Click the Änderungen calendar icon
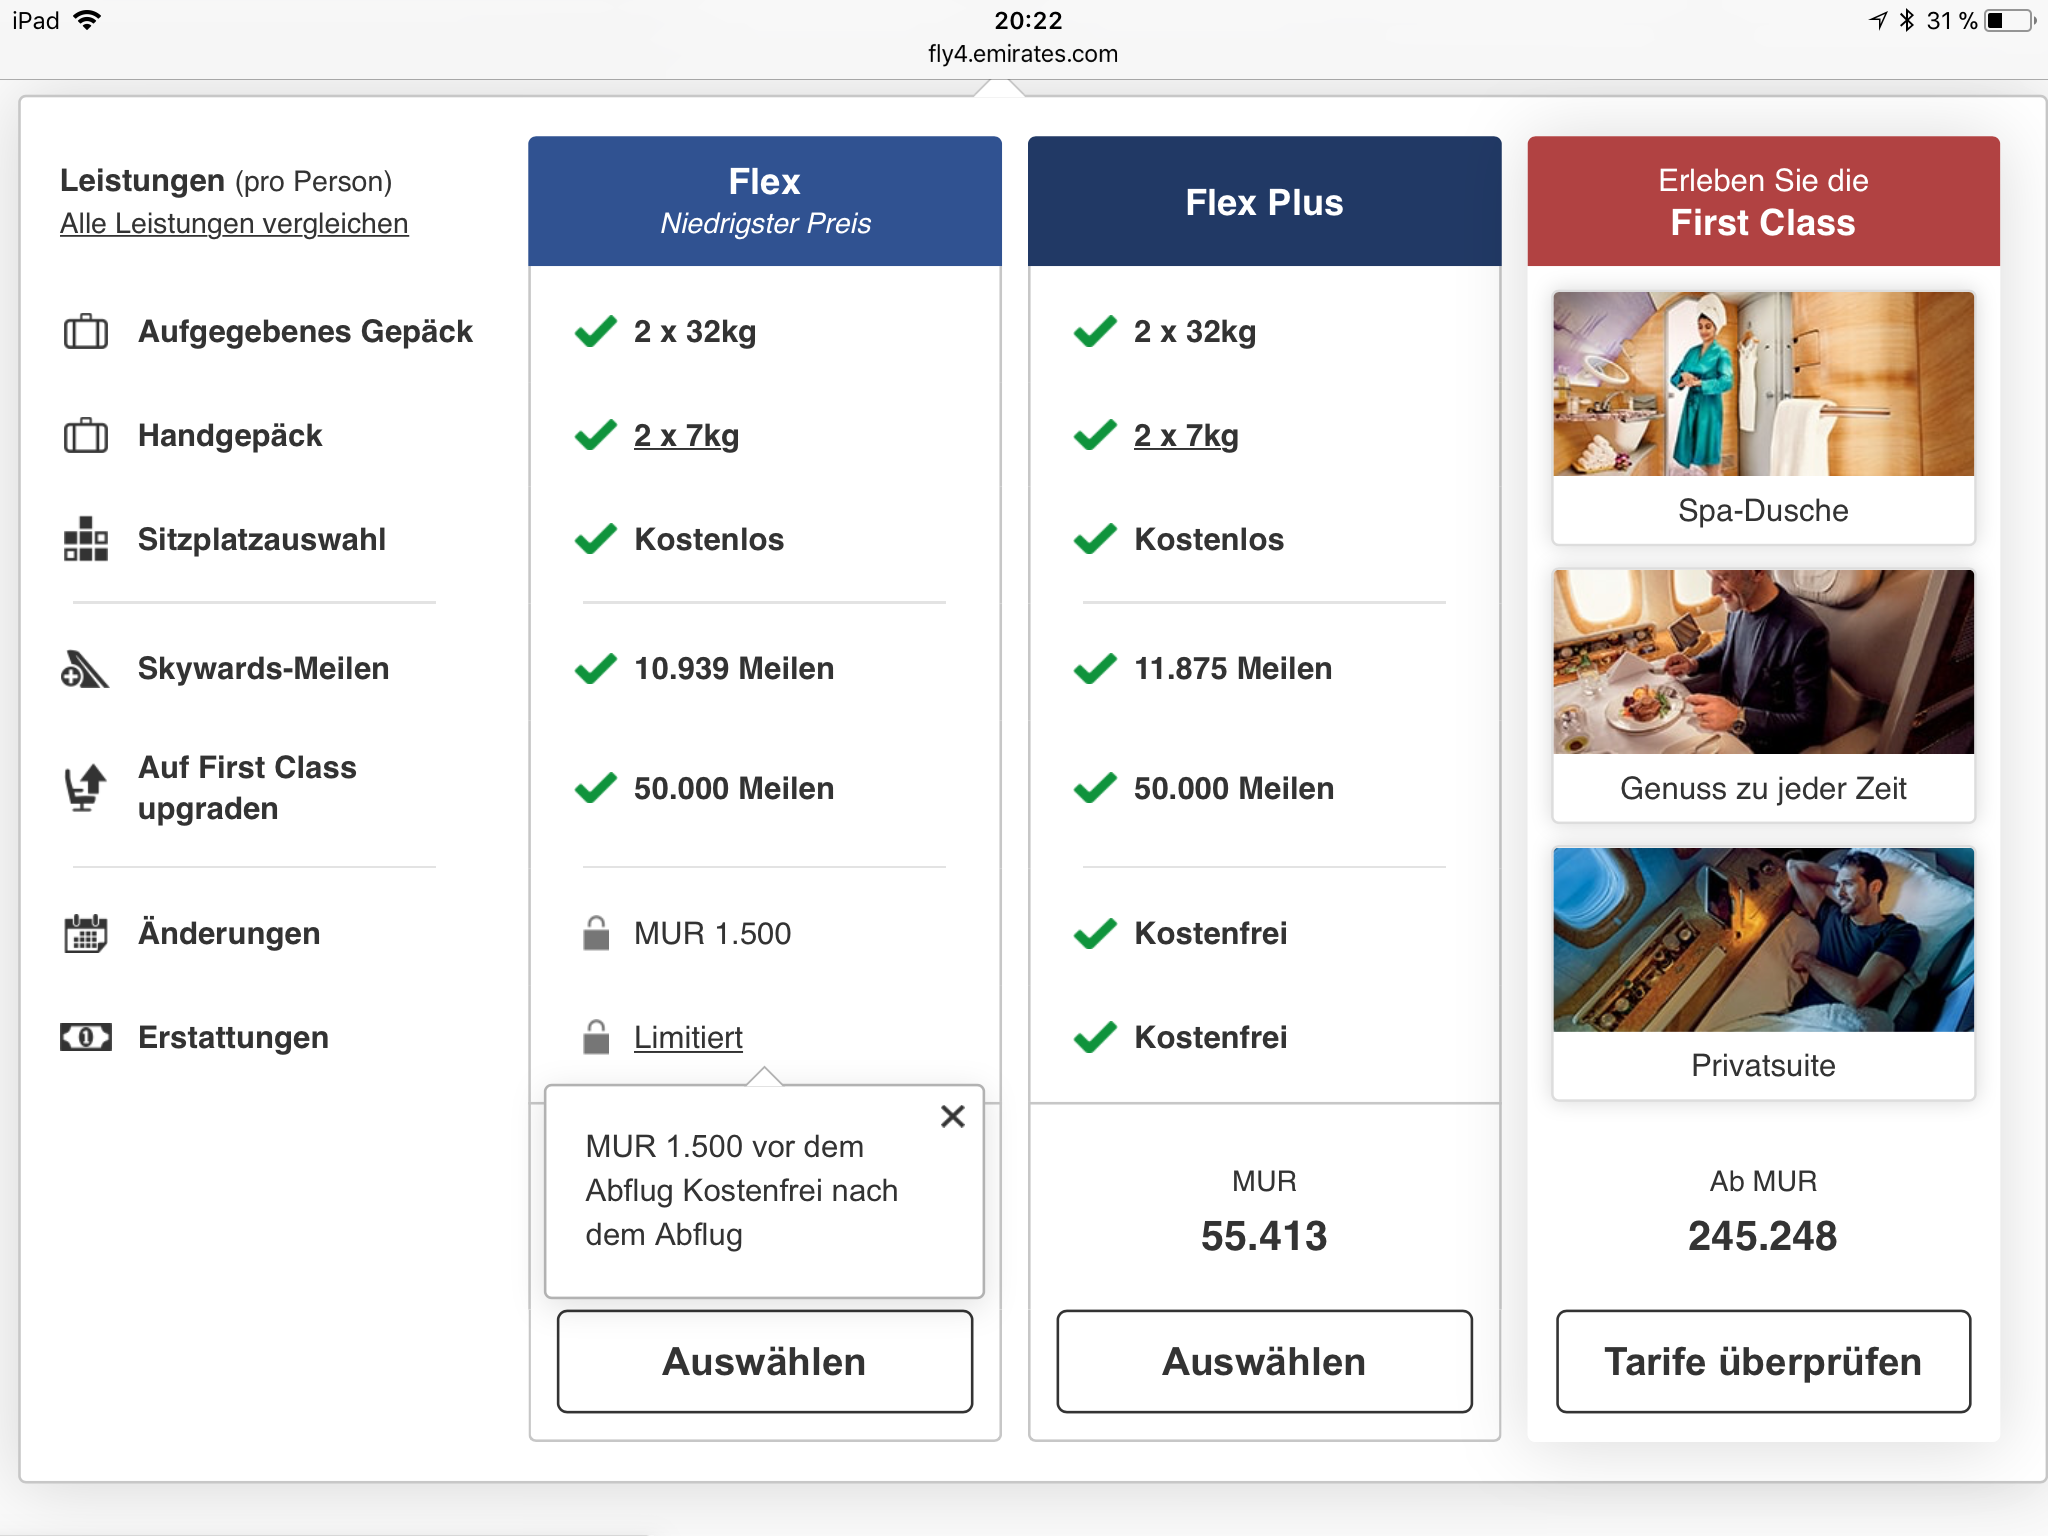The height and width of the screenshot is (1536, 2048). click(x=86, y=933)
